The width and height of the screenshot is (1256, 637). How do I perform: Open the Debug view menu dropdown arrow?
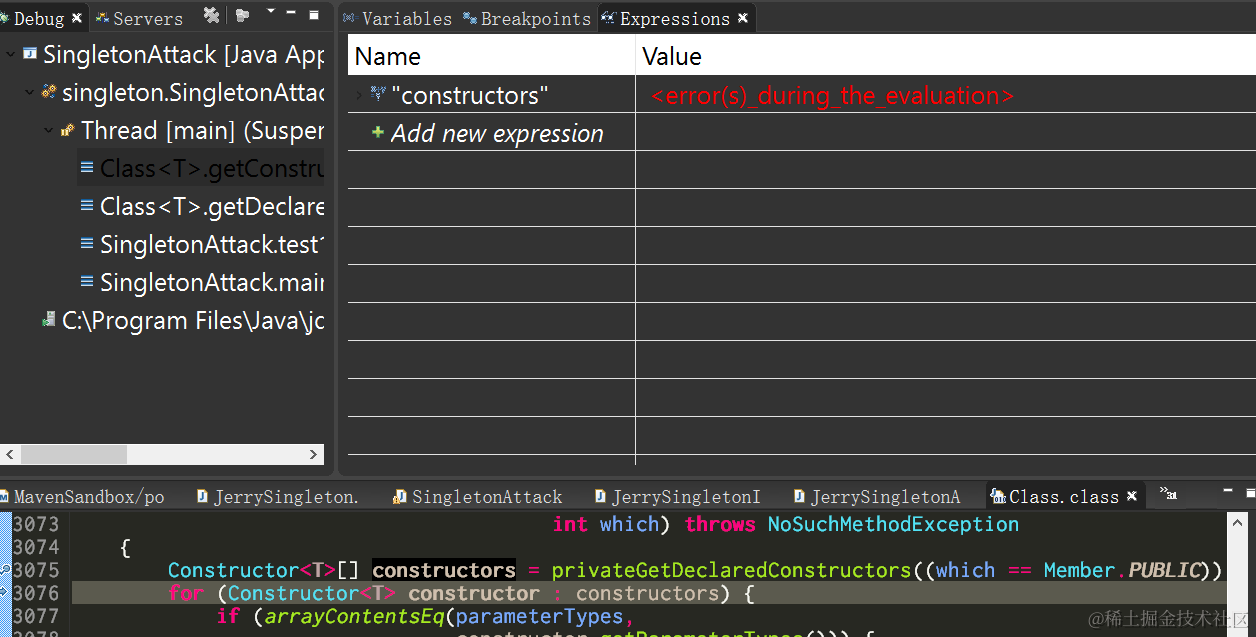[271, 12]
